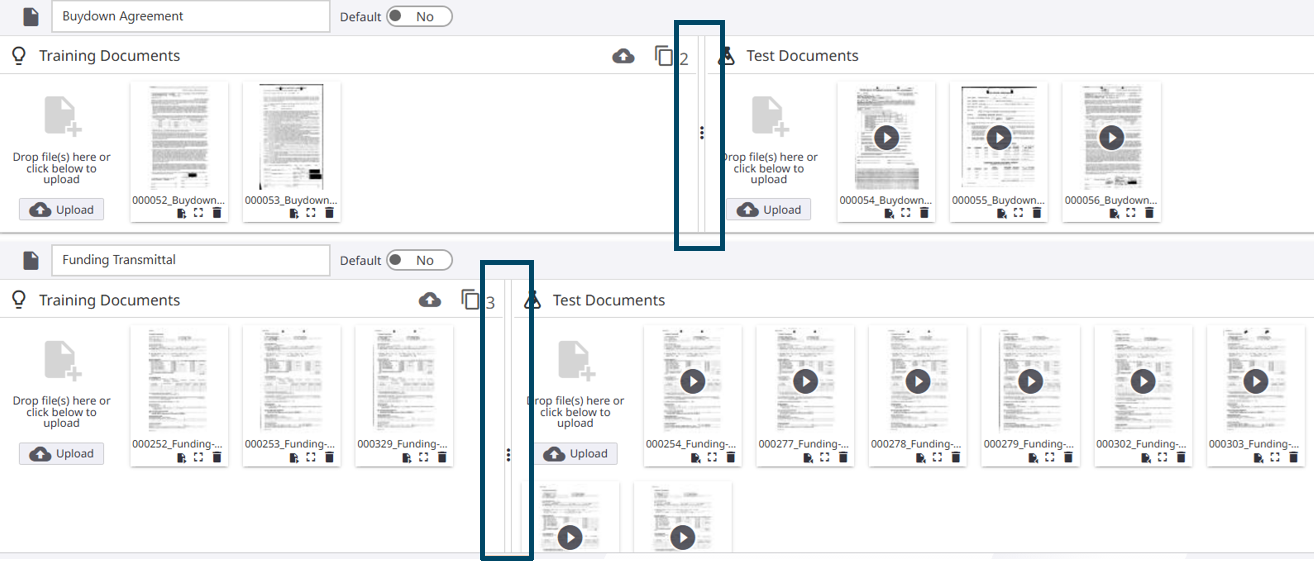
Task: Click Upload button in Funding Test Documents
Action: pos(575,454)
